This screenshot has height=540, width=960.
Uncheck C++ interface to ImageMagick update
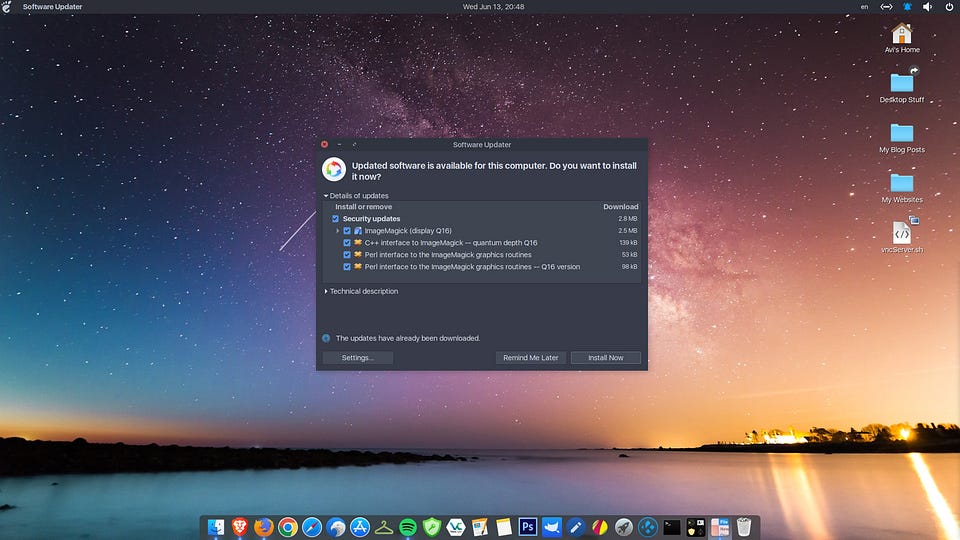(x=347, y=243)
